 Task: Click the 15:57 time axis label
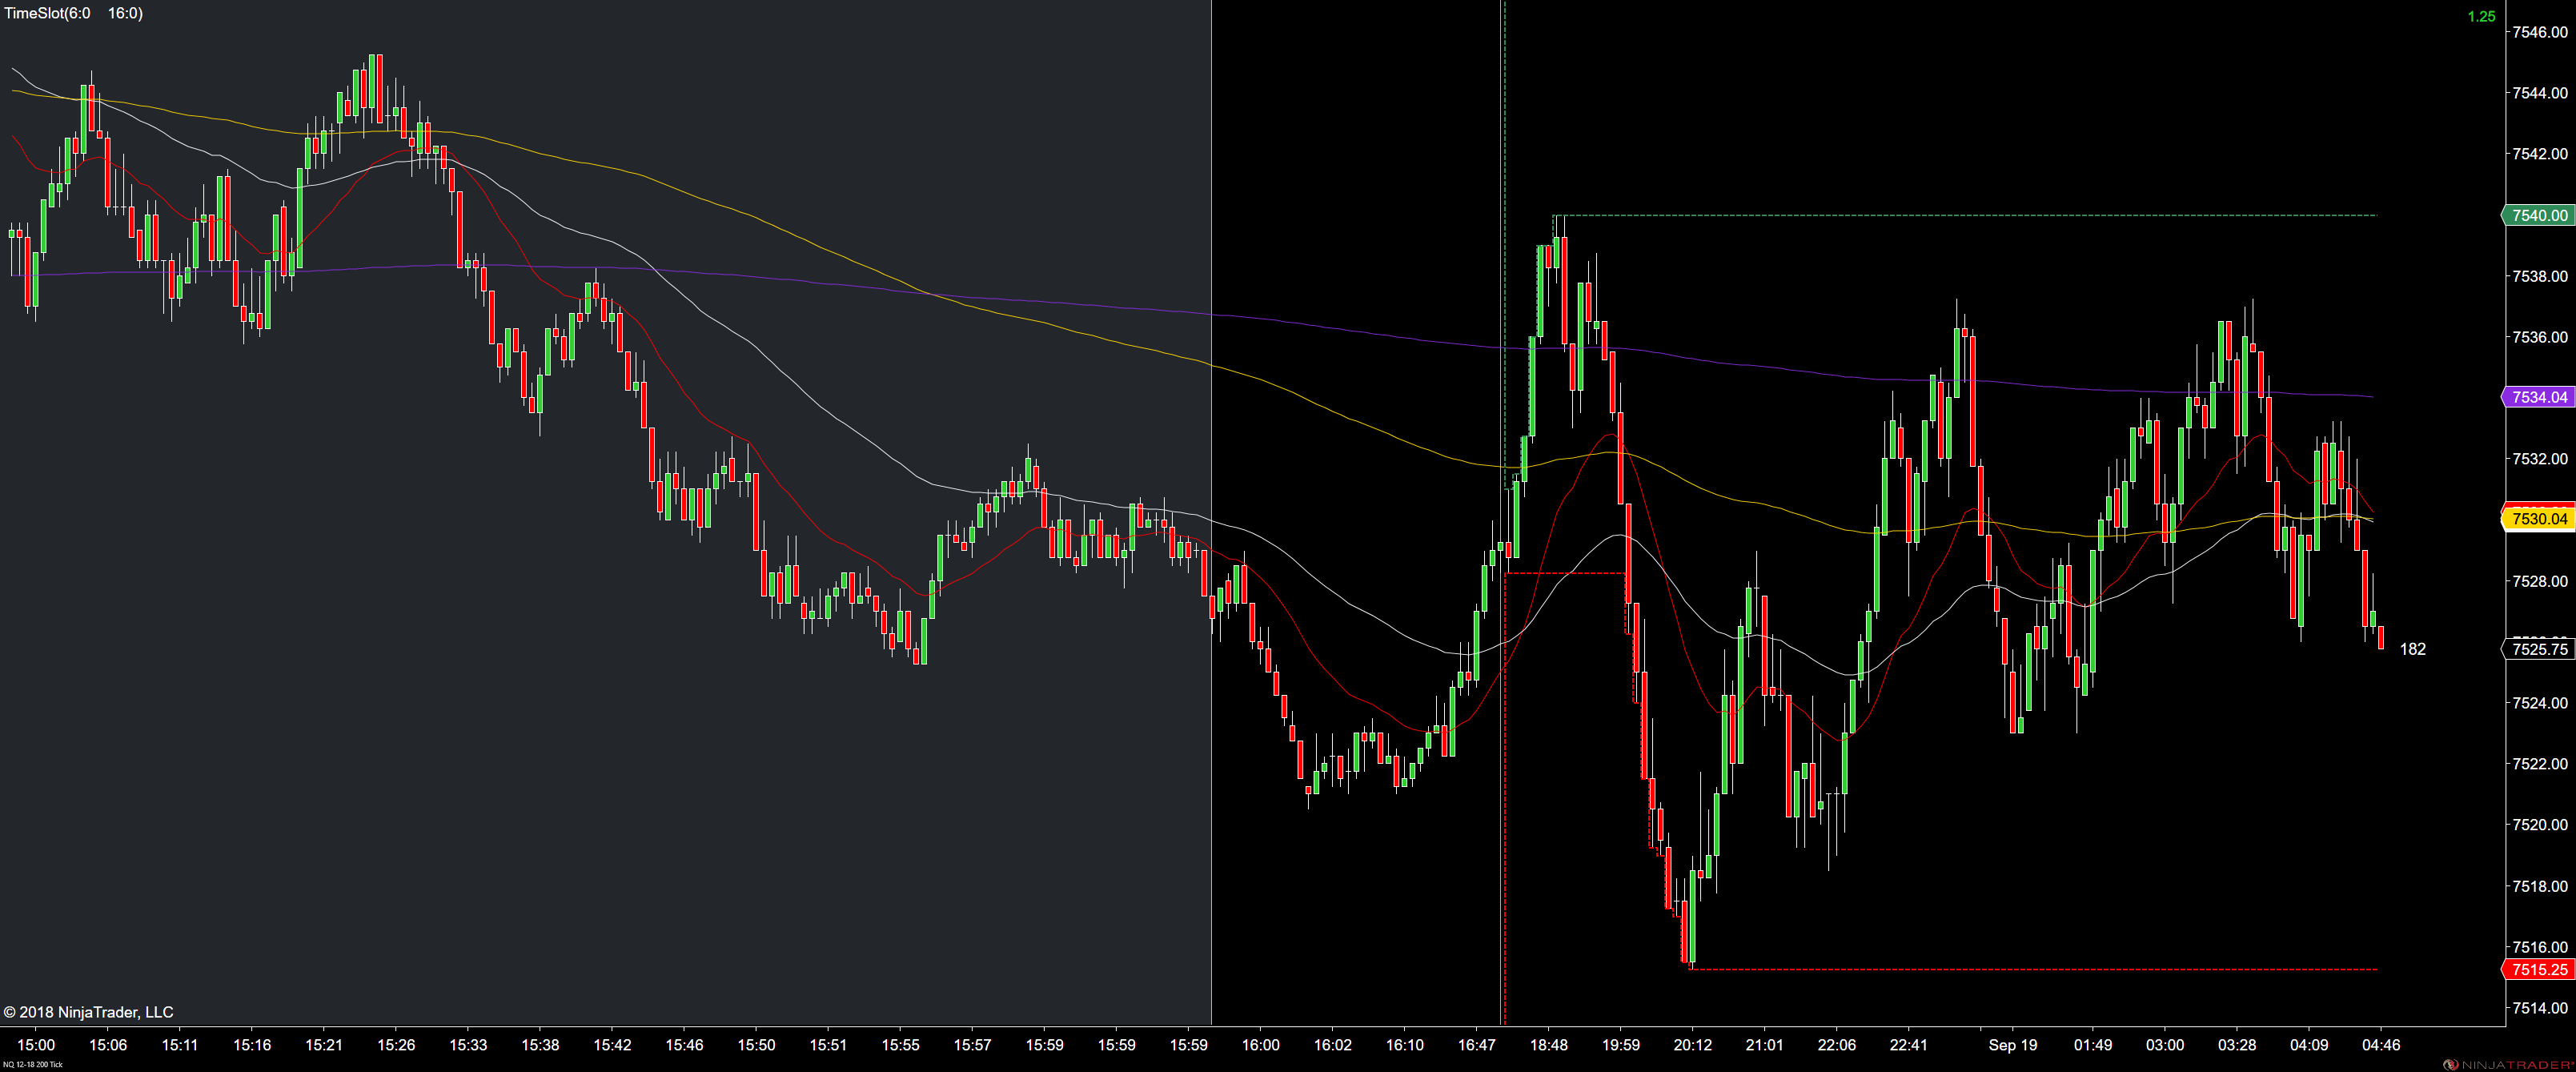(x=972, y=1045)
